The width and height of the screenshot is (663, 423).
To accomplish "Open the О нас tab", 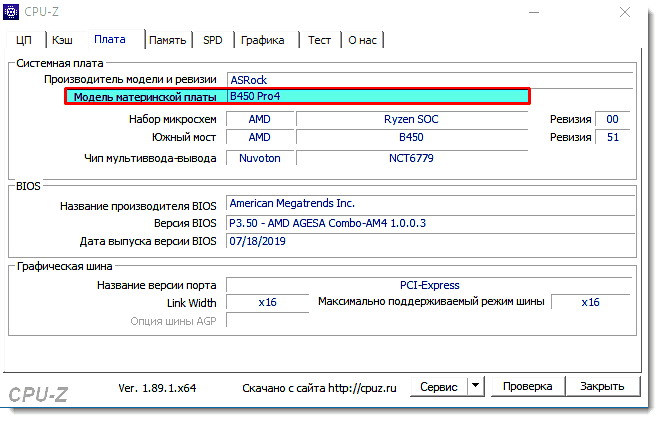I will (362, 40).
